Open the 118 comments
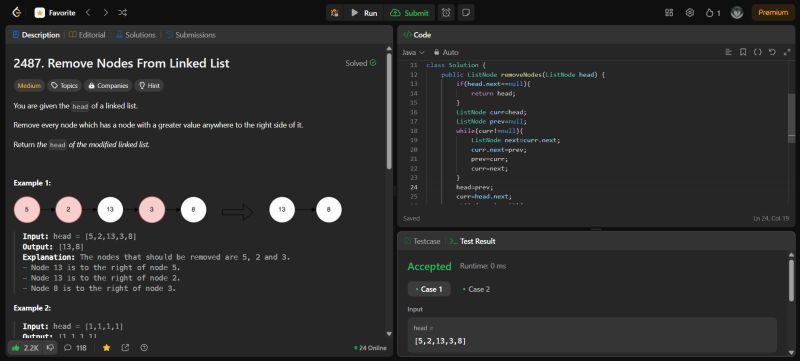800x361 pixels. (x=75, y=348)
